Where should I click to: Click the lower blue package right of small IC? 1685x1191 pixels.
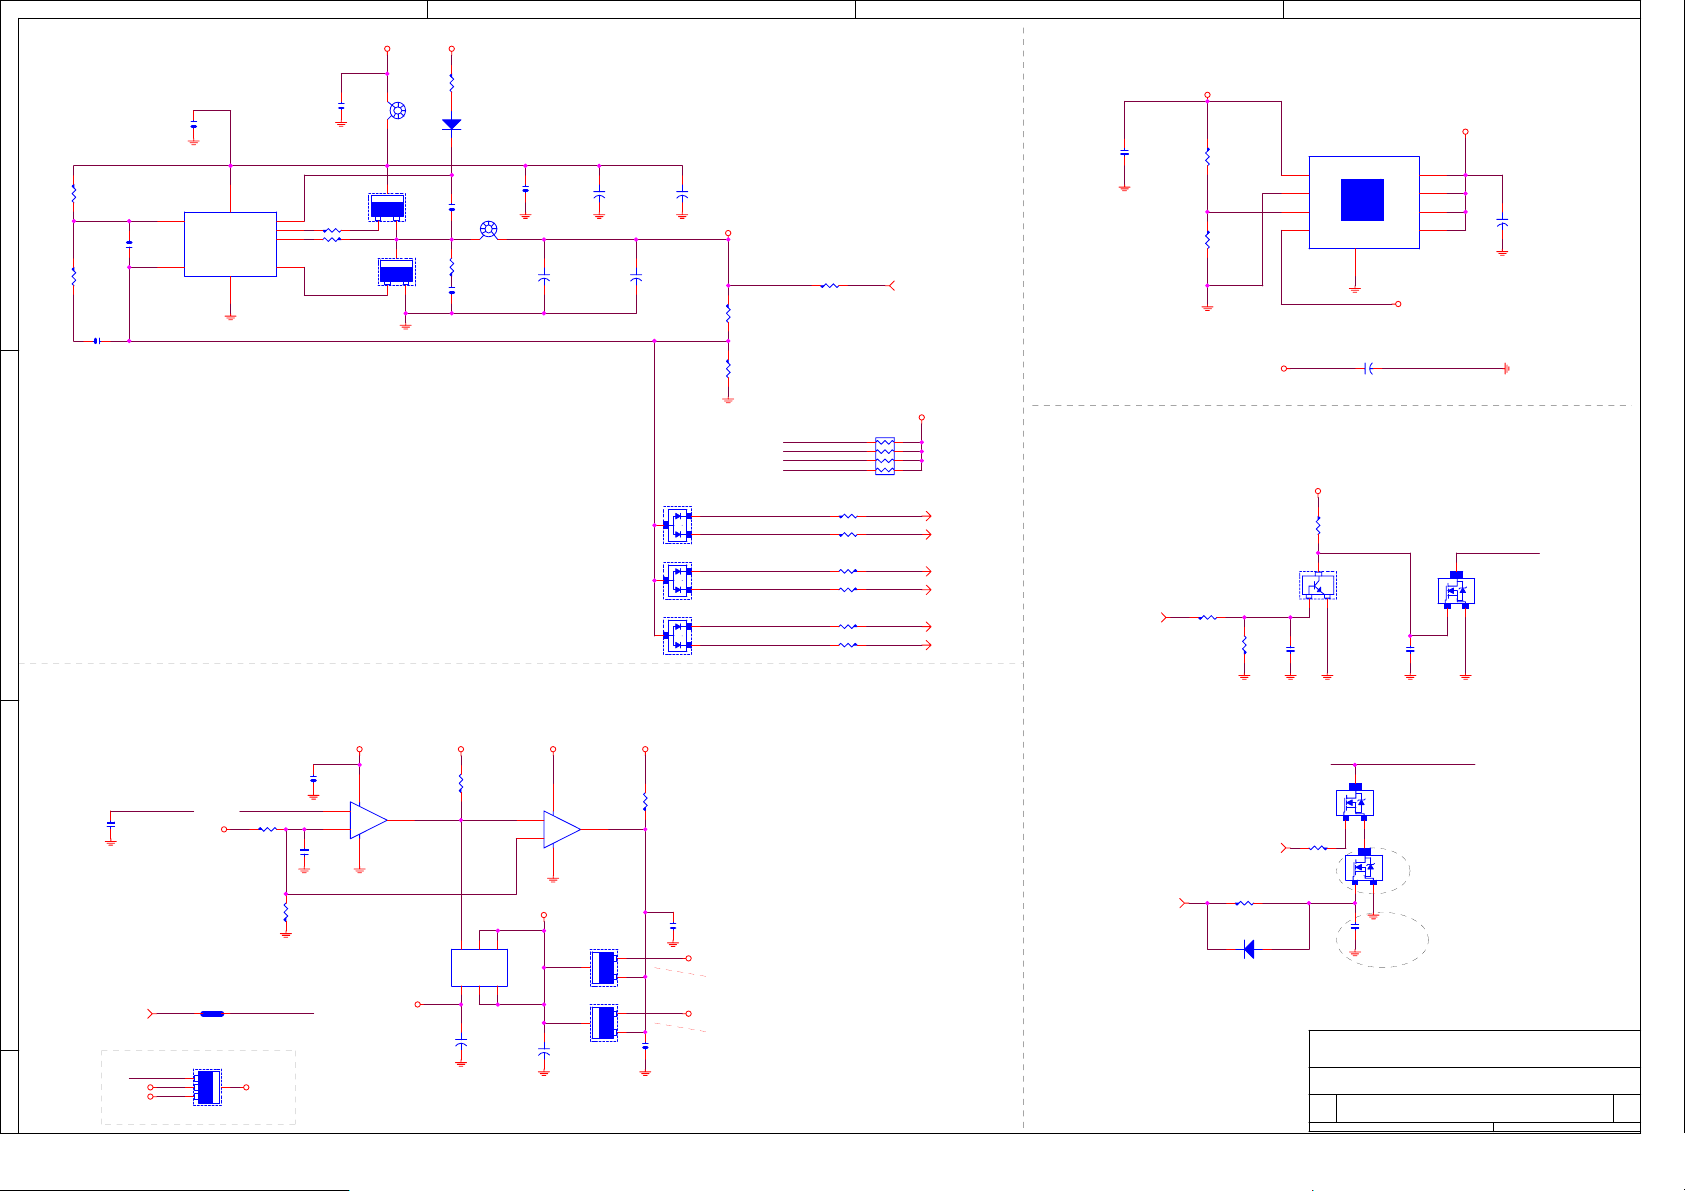tap(603, 1023)
